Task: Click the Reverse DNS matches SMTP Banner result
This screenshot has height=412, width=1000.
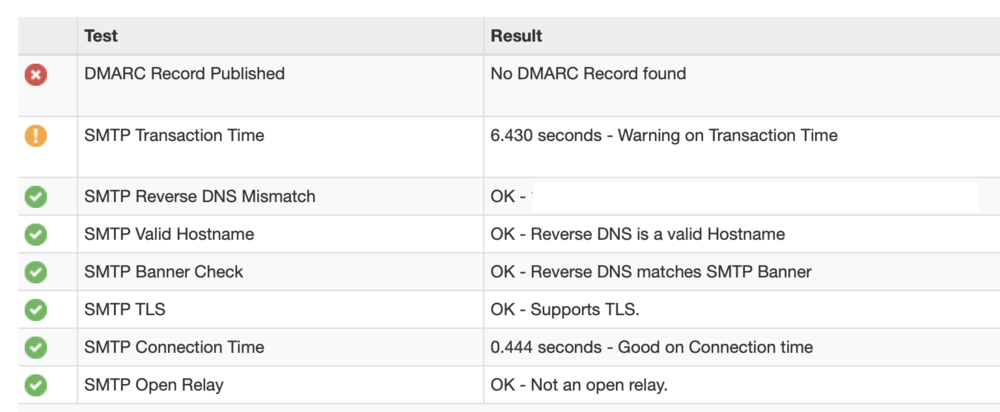Action: (x=651, y=272)
